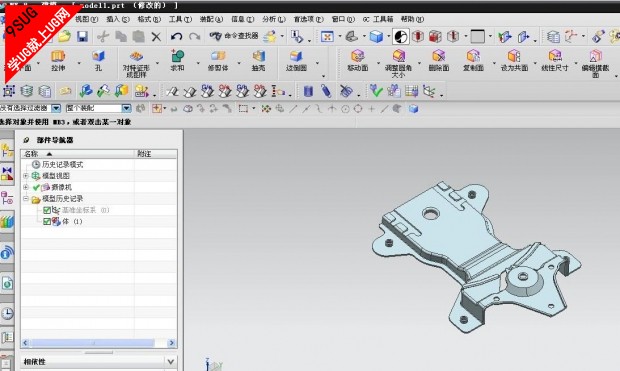Image resolution: width=620 pixels, height=371 pixels.
Task: Uncheck the 体 (1) feature checkbox
Action: pyautogui.click(x=47, y=221)
